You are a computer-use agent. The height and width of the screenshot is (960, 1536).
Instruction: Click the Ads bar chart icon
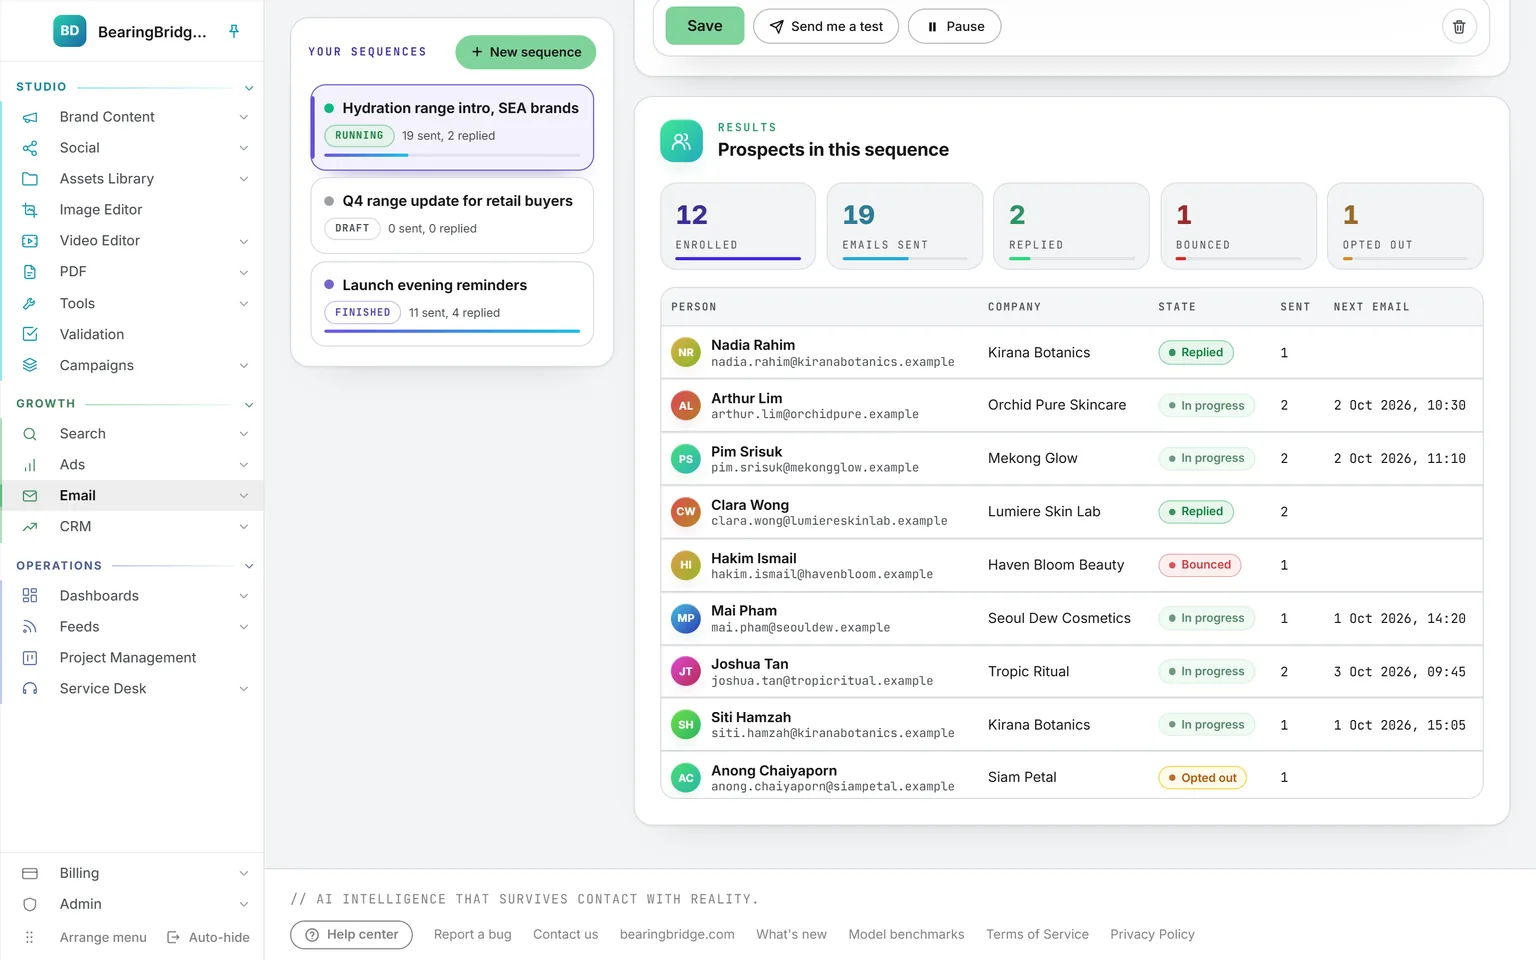pos(30,465)
